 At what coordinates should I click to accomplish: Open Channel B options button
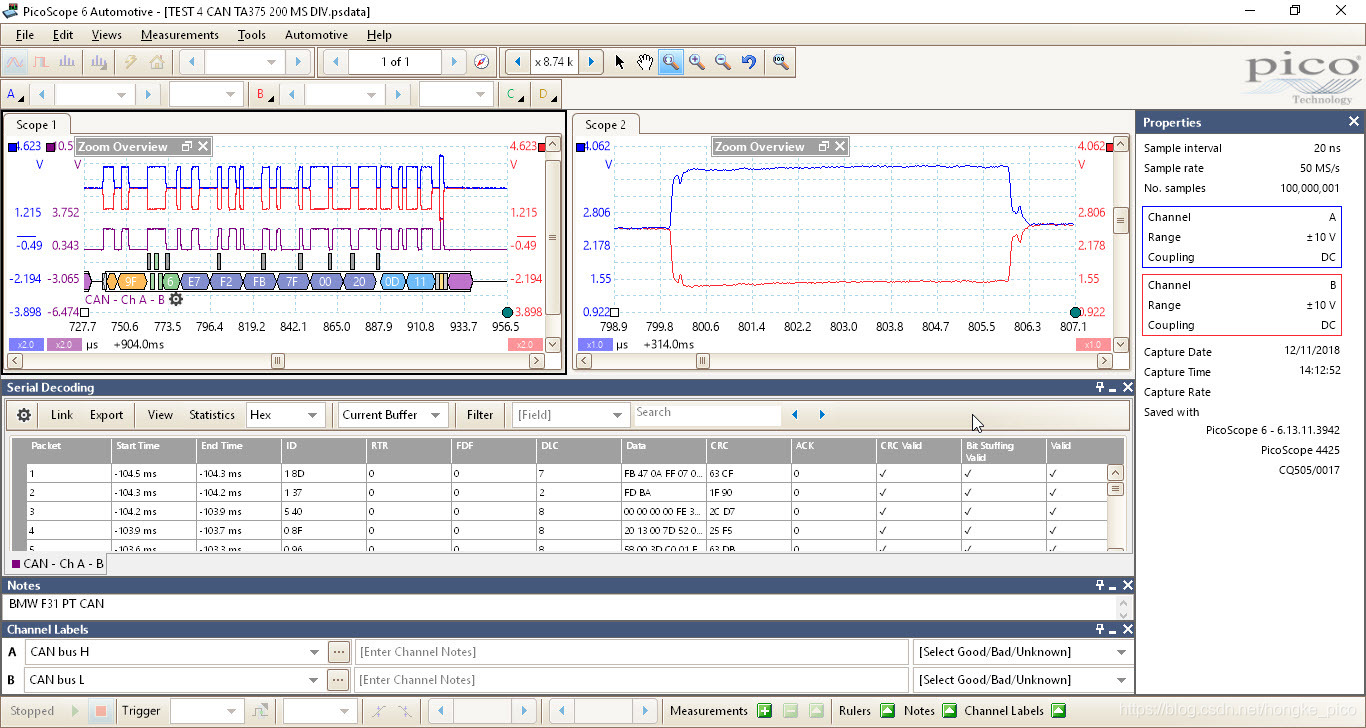click(264, 95)
